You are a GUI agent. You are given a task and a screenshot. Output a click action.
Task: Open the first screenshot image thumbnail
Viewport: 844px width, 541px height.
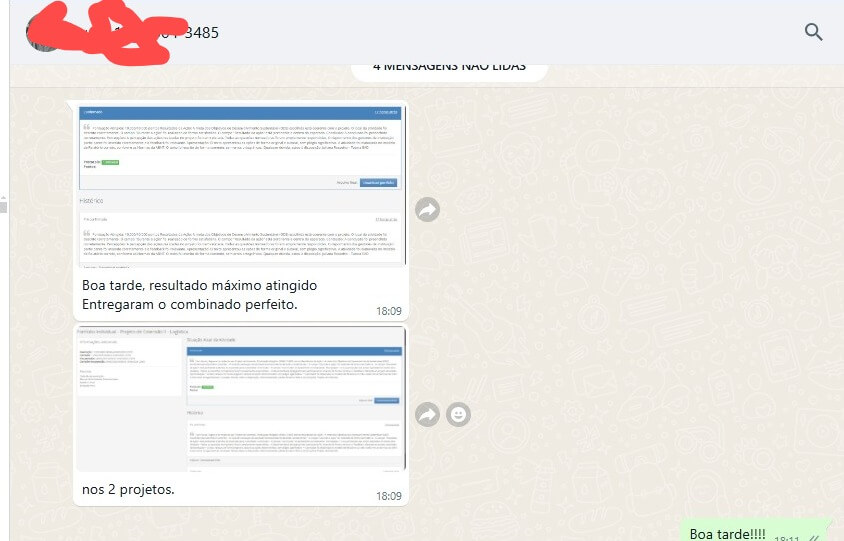pos(240,185)
